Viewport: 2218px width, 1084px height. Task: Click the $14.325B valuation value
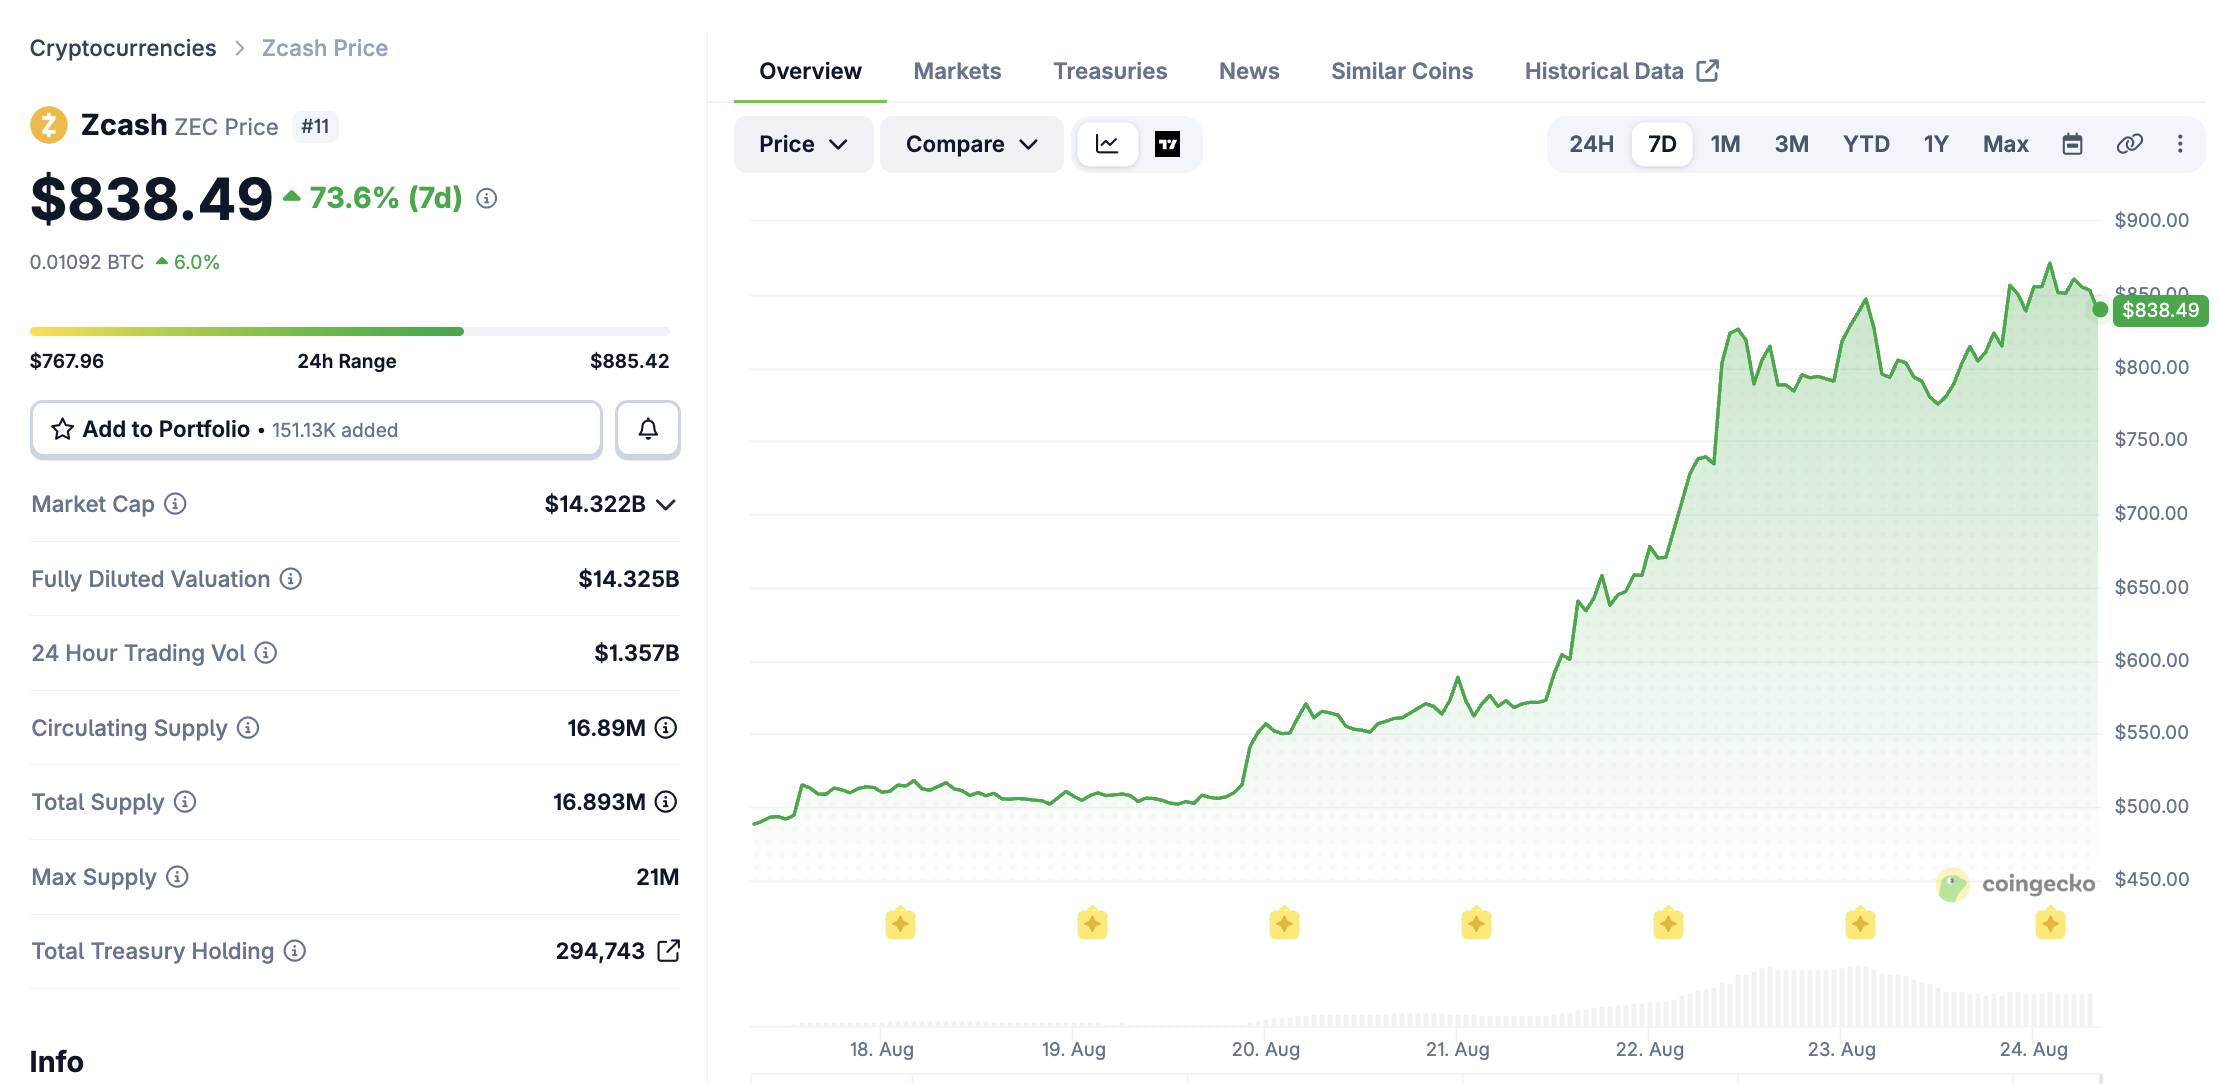(x=629, y=579)
